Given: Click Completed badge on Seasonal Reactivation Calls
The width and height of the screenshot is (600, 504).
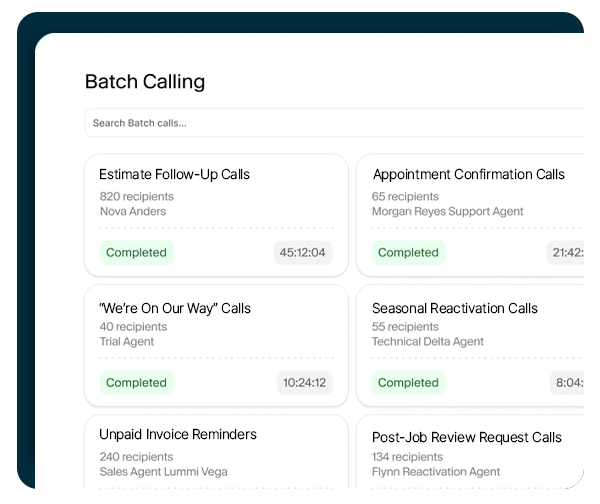Looking at the screenshot, I should [408, 383].
